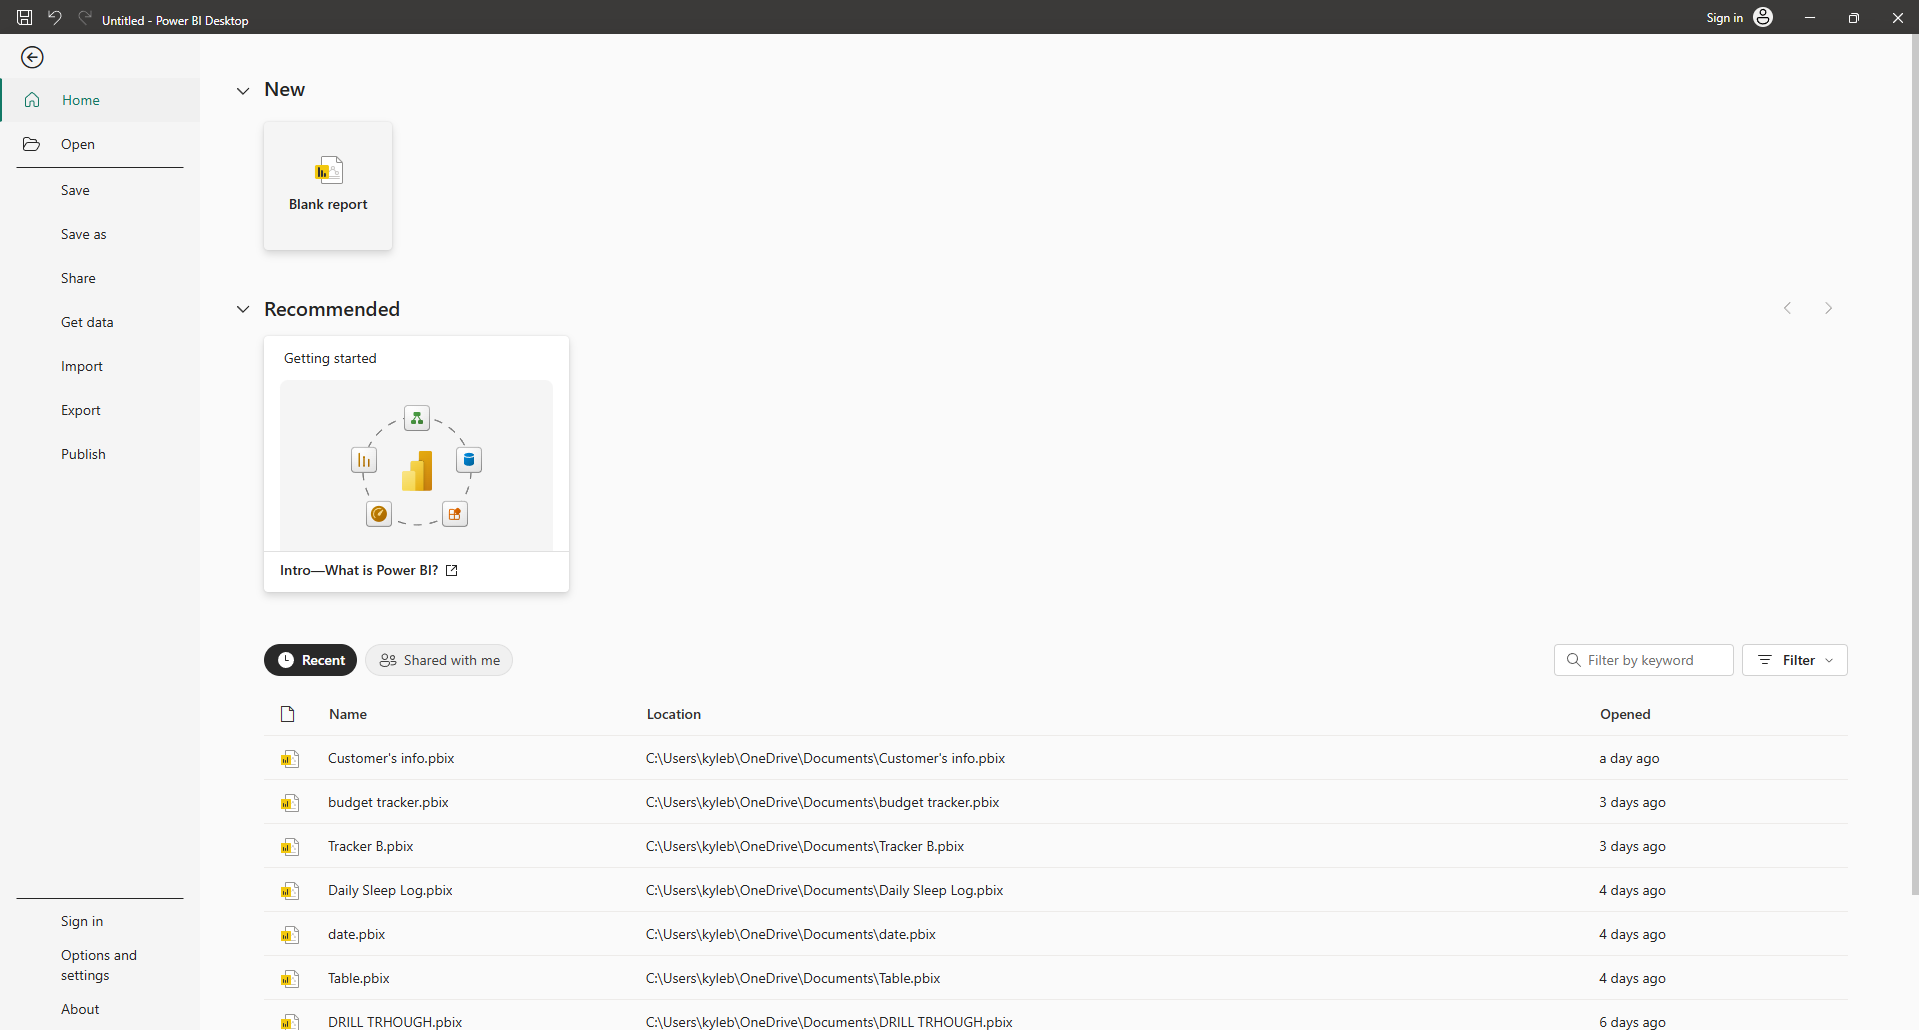
Task: Open Customer's info.pbix file name
Action: point(391,758)
